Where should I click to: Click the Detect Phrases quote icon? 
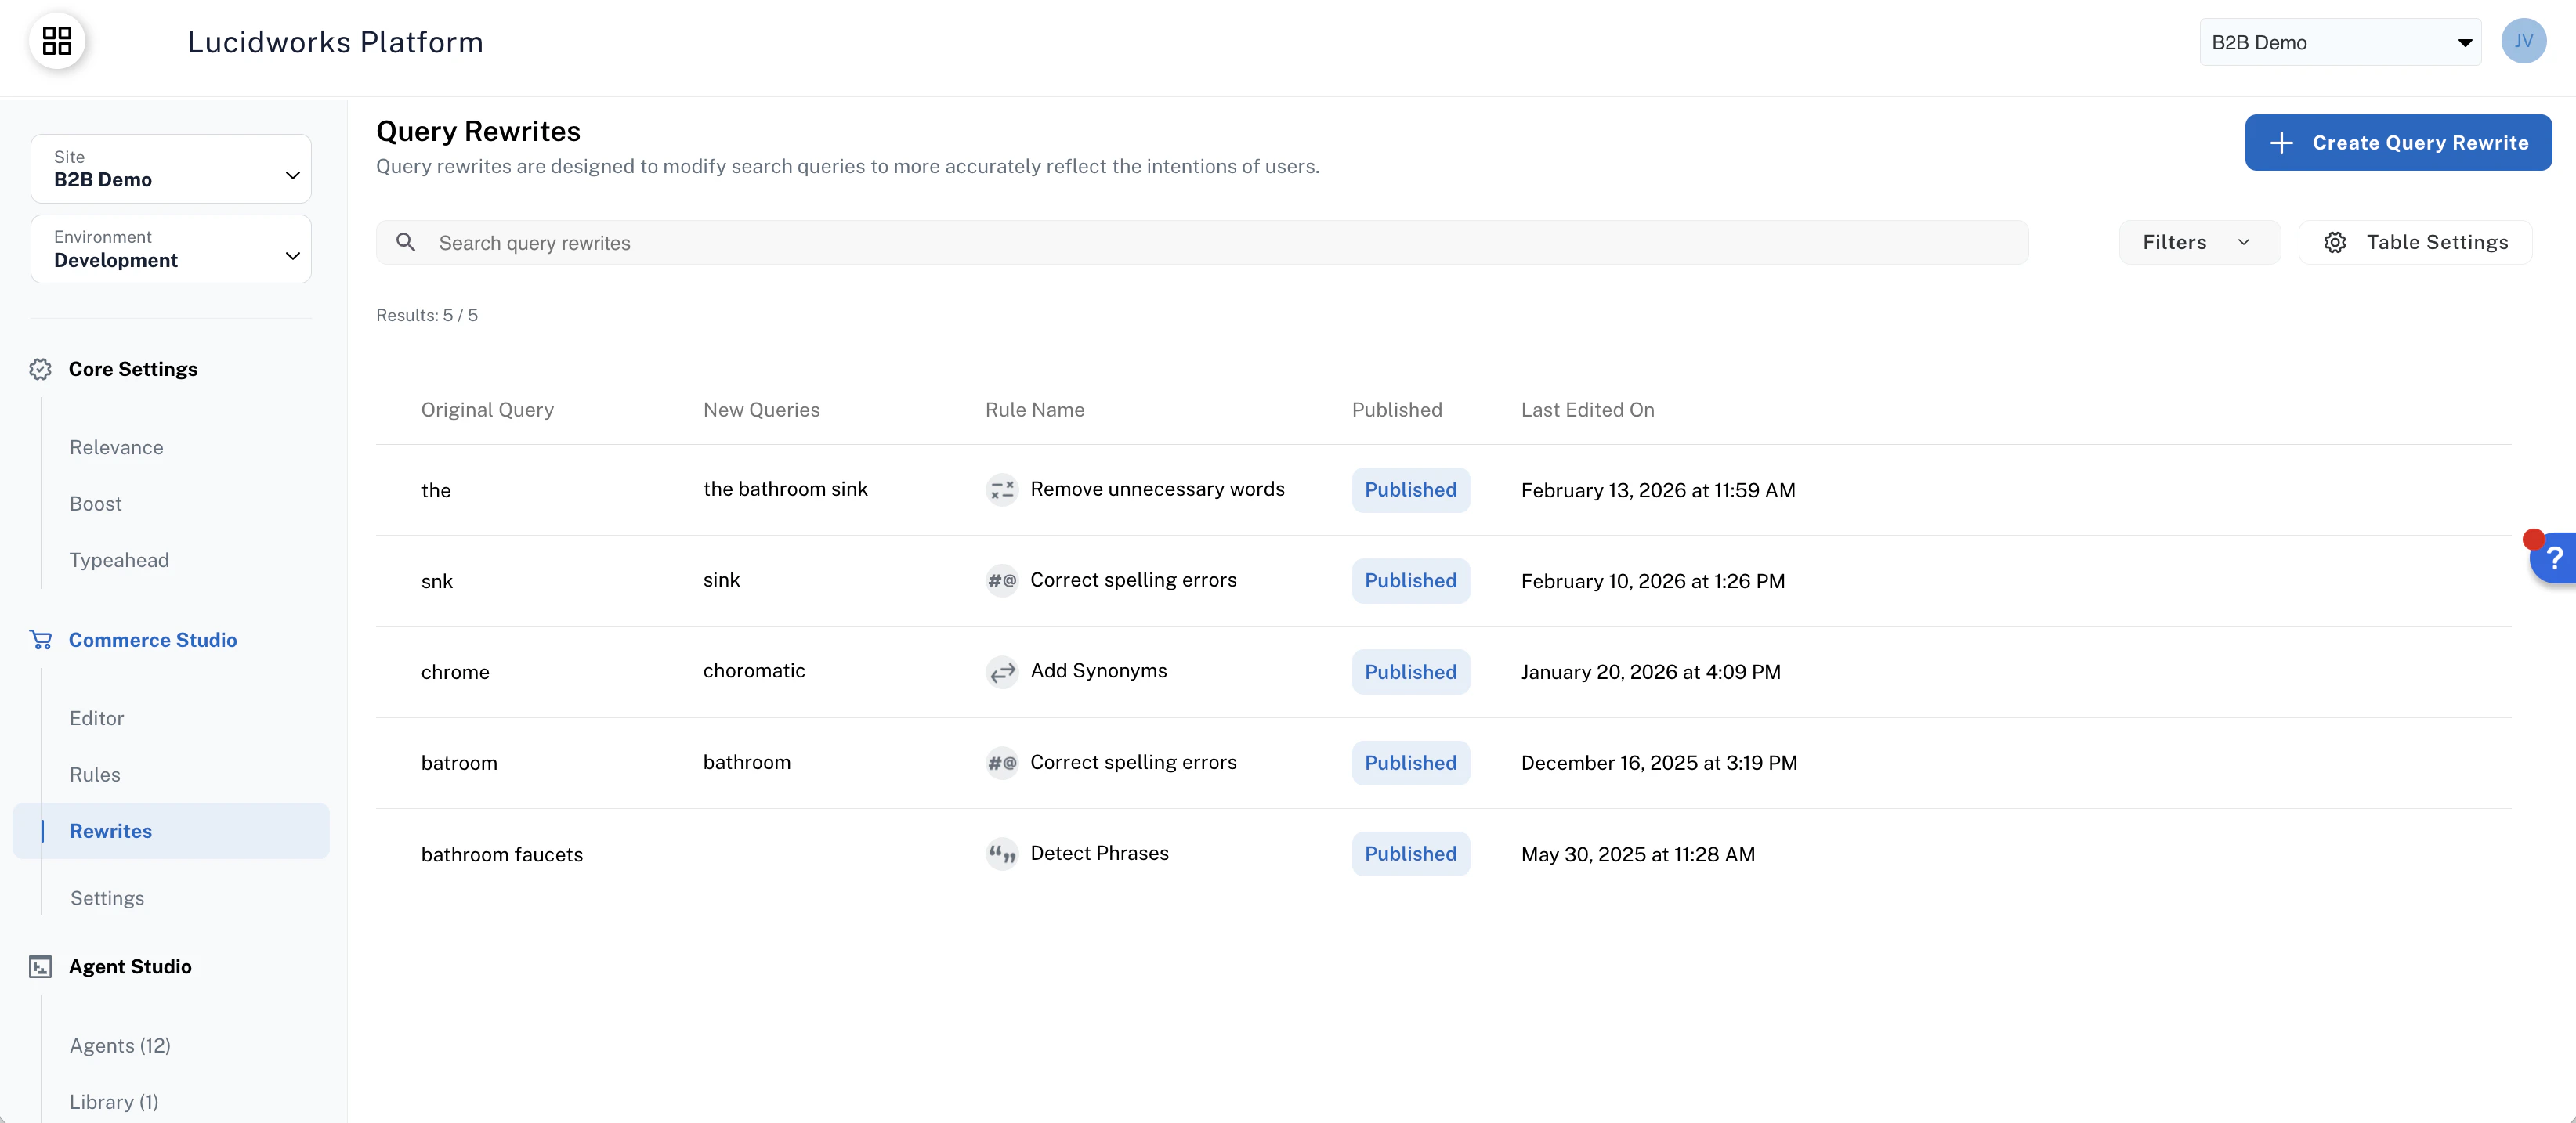(x=1001, y=854)
